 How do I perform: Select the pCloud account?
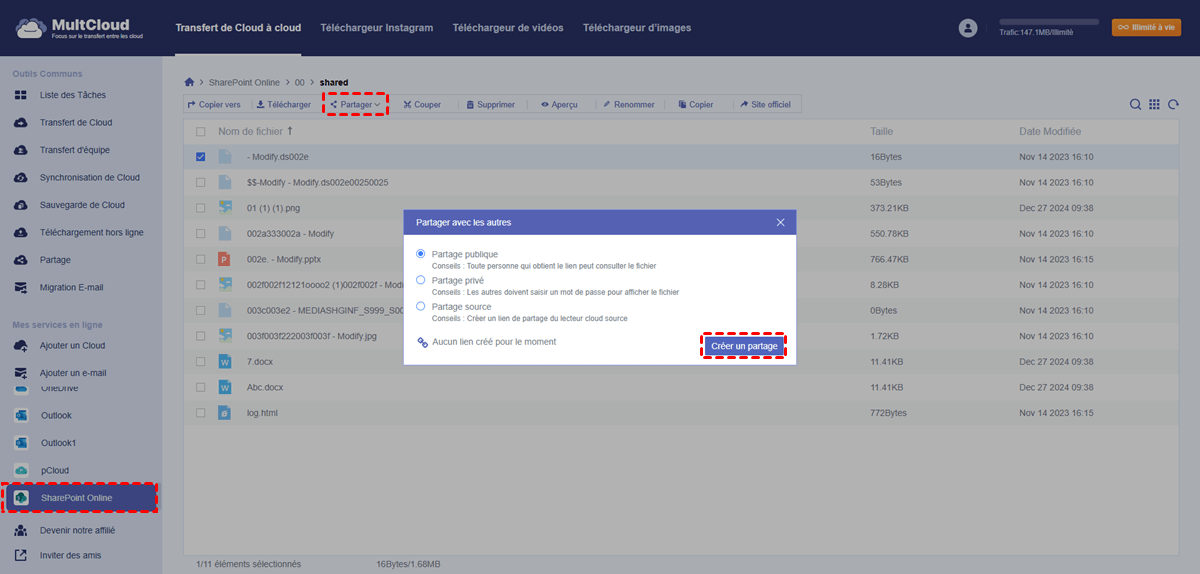point(55,470)
